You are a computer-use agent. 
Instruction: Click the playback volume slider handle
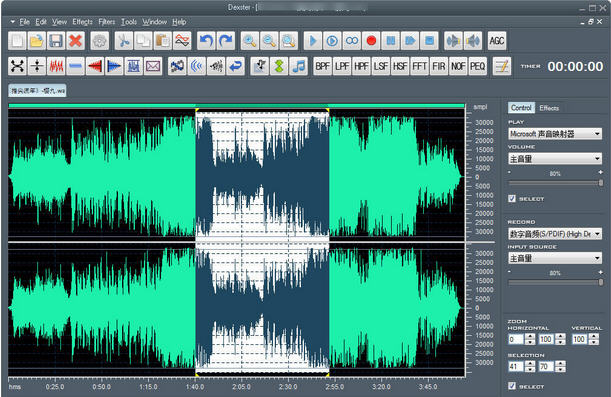[601, 182]
